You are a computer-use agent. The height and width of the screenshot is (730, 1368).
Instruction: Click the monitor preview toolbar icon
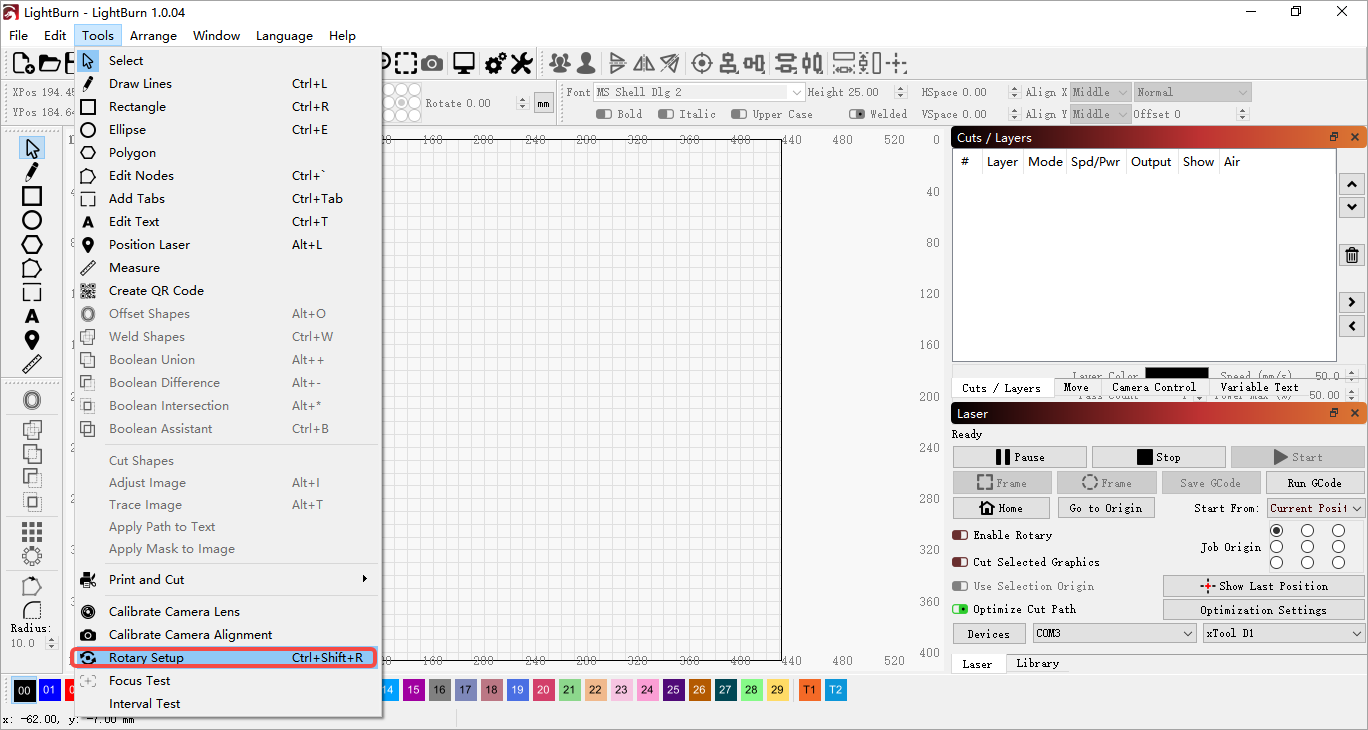[463, 63]
